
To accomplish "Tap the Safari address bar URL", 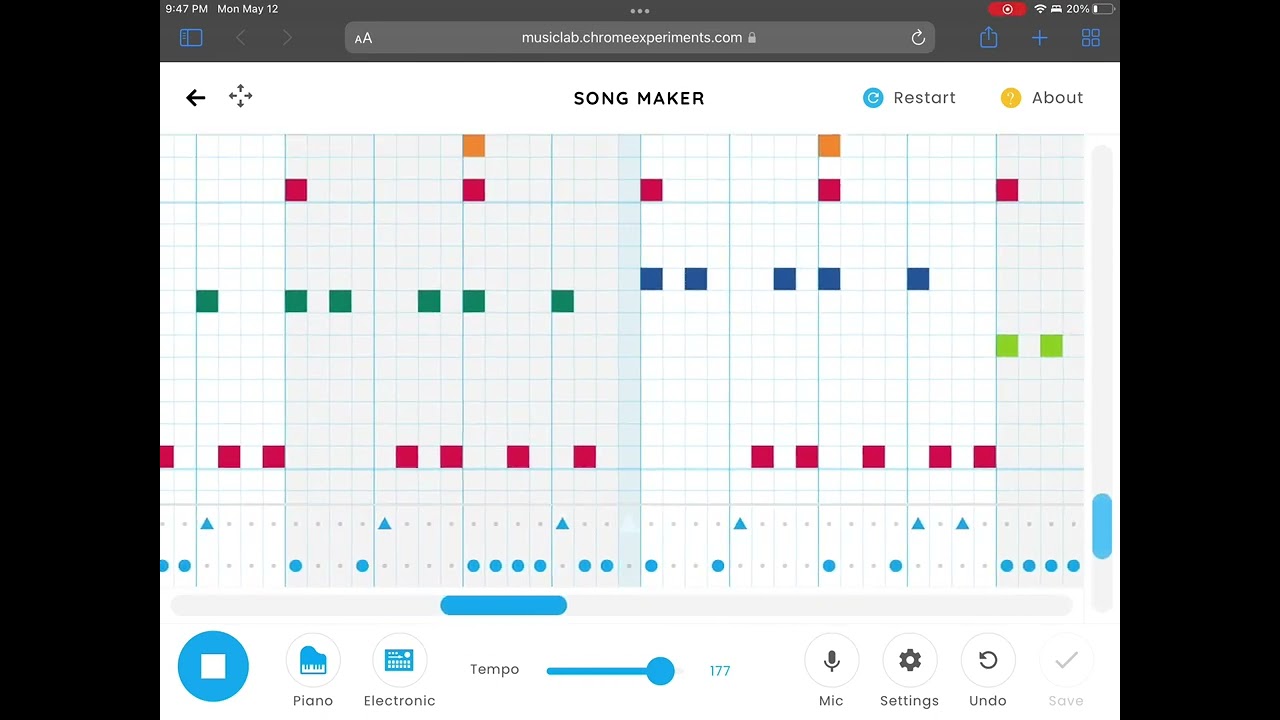I will click(639, 38).
